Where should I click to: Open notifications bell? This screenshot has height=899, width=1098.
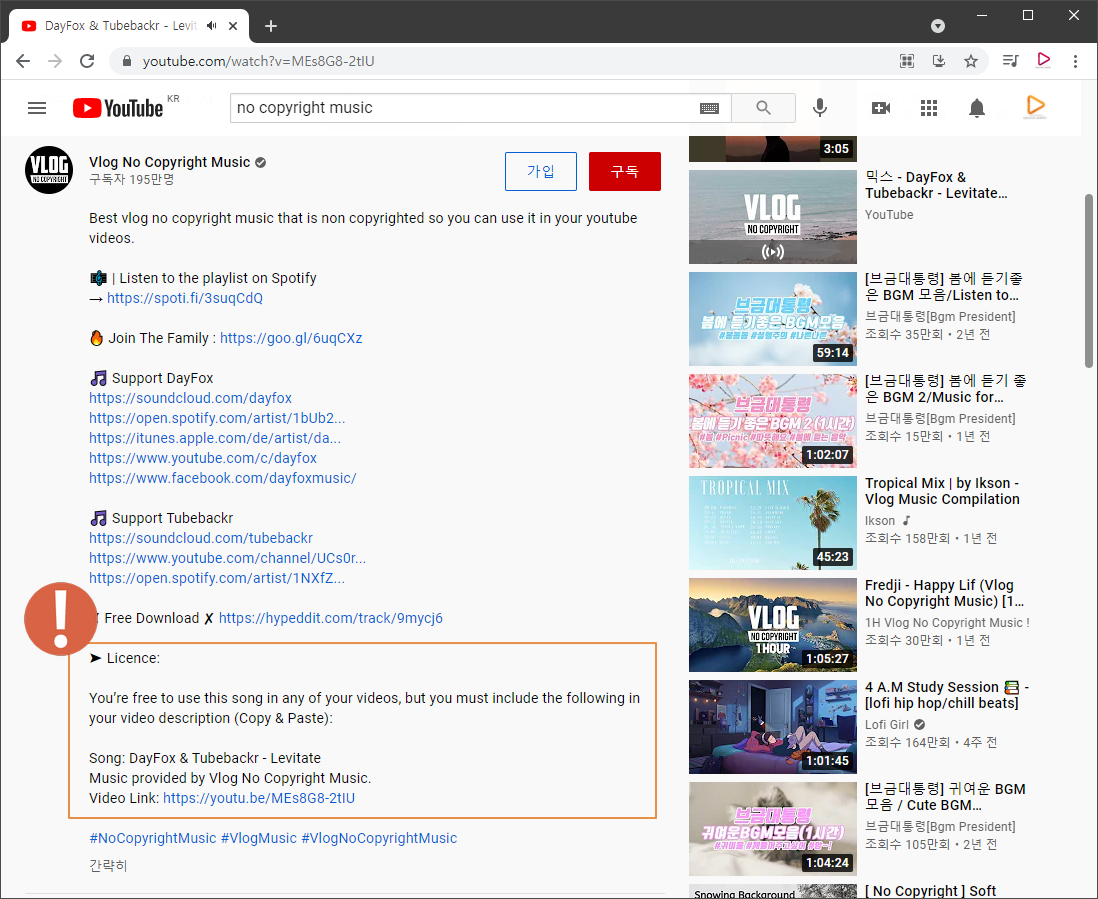pos(977,108)
